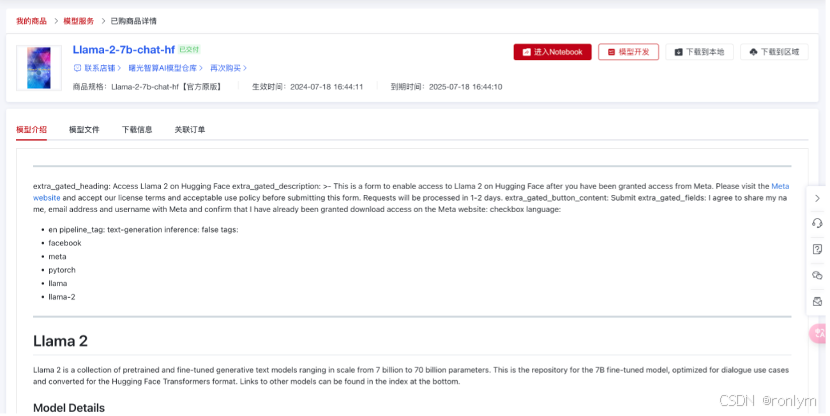Open the 进入Notebook button
The height and width of the screenshot is (416, 830).
click(x=552, y=52)
